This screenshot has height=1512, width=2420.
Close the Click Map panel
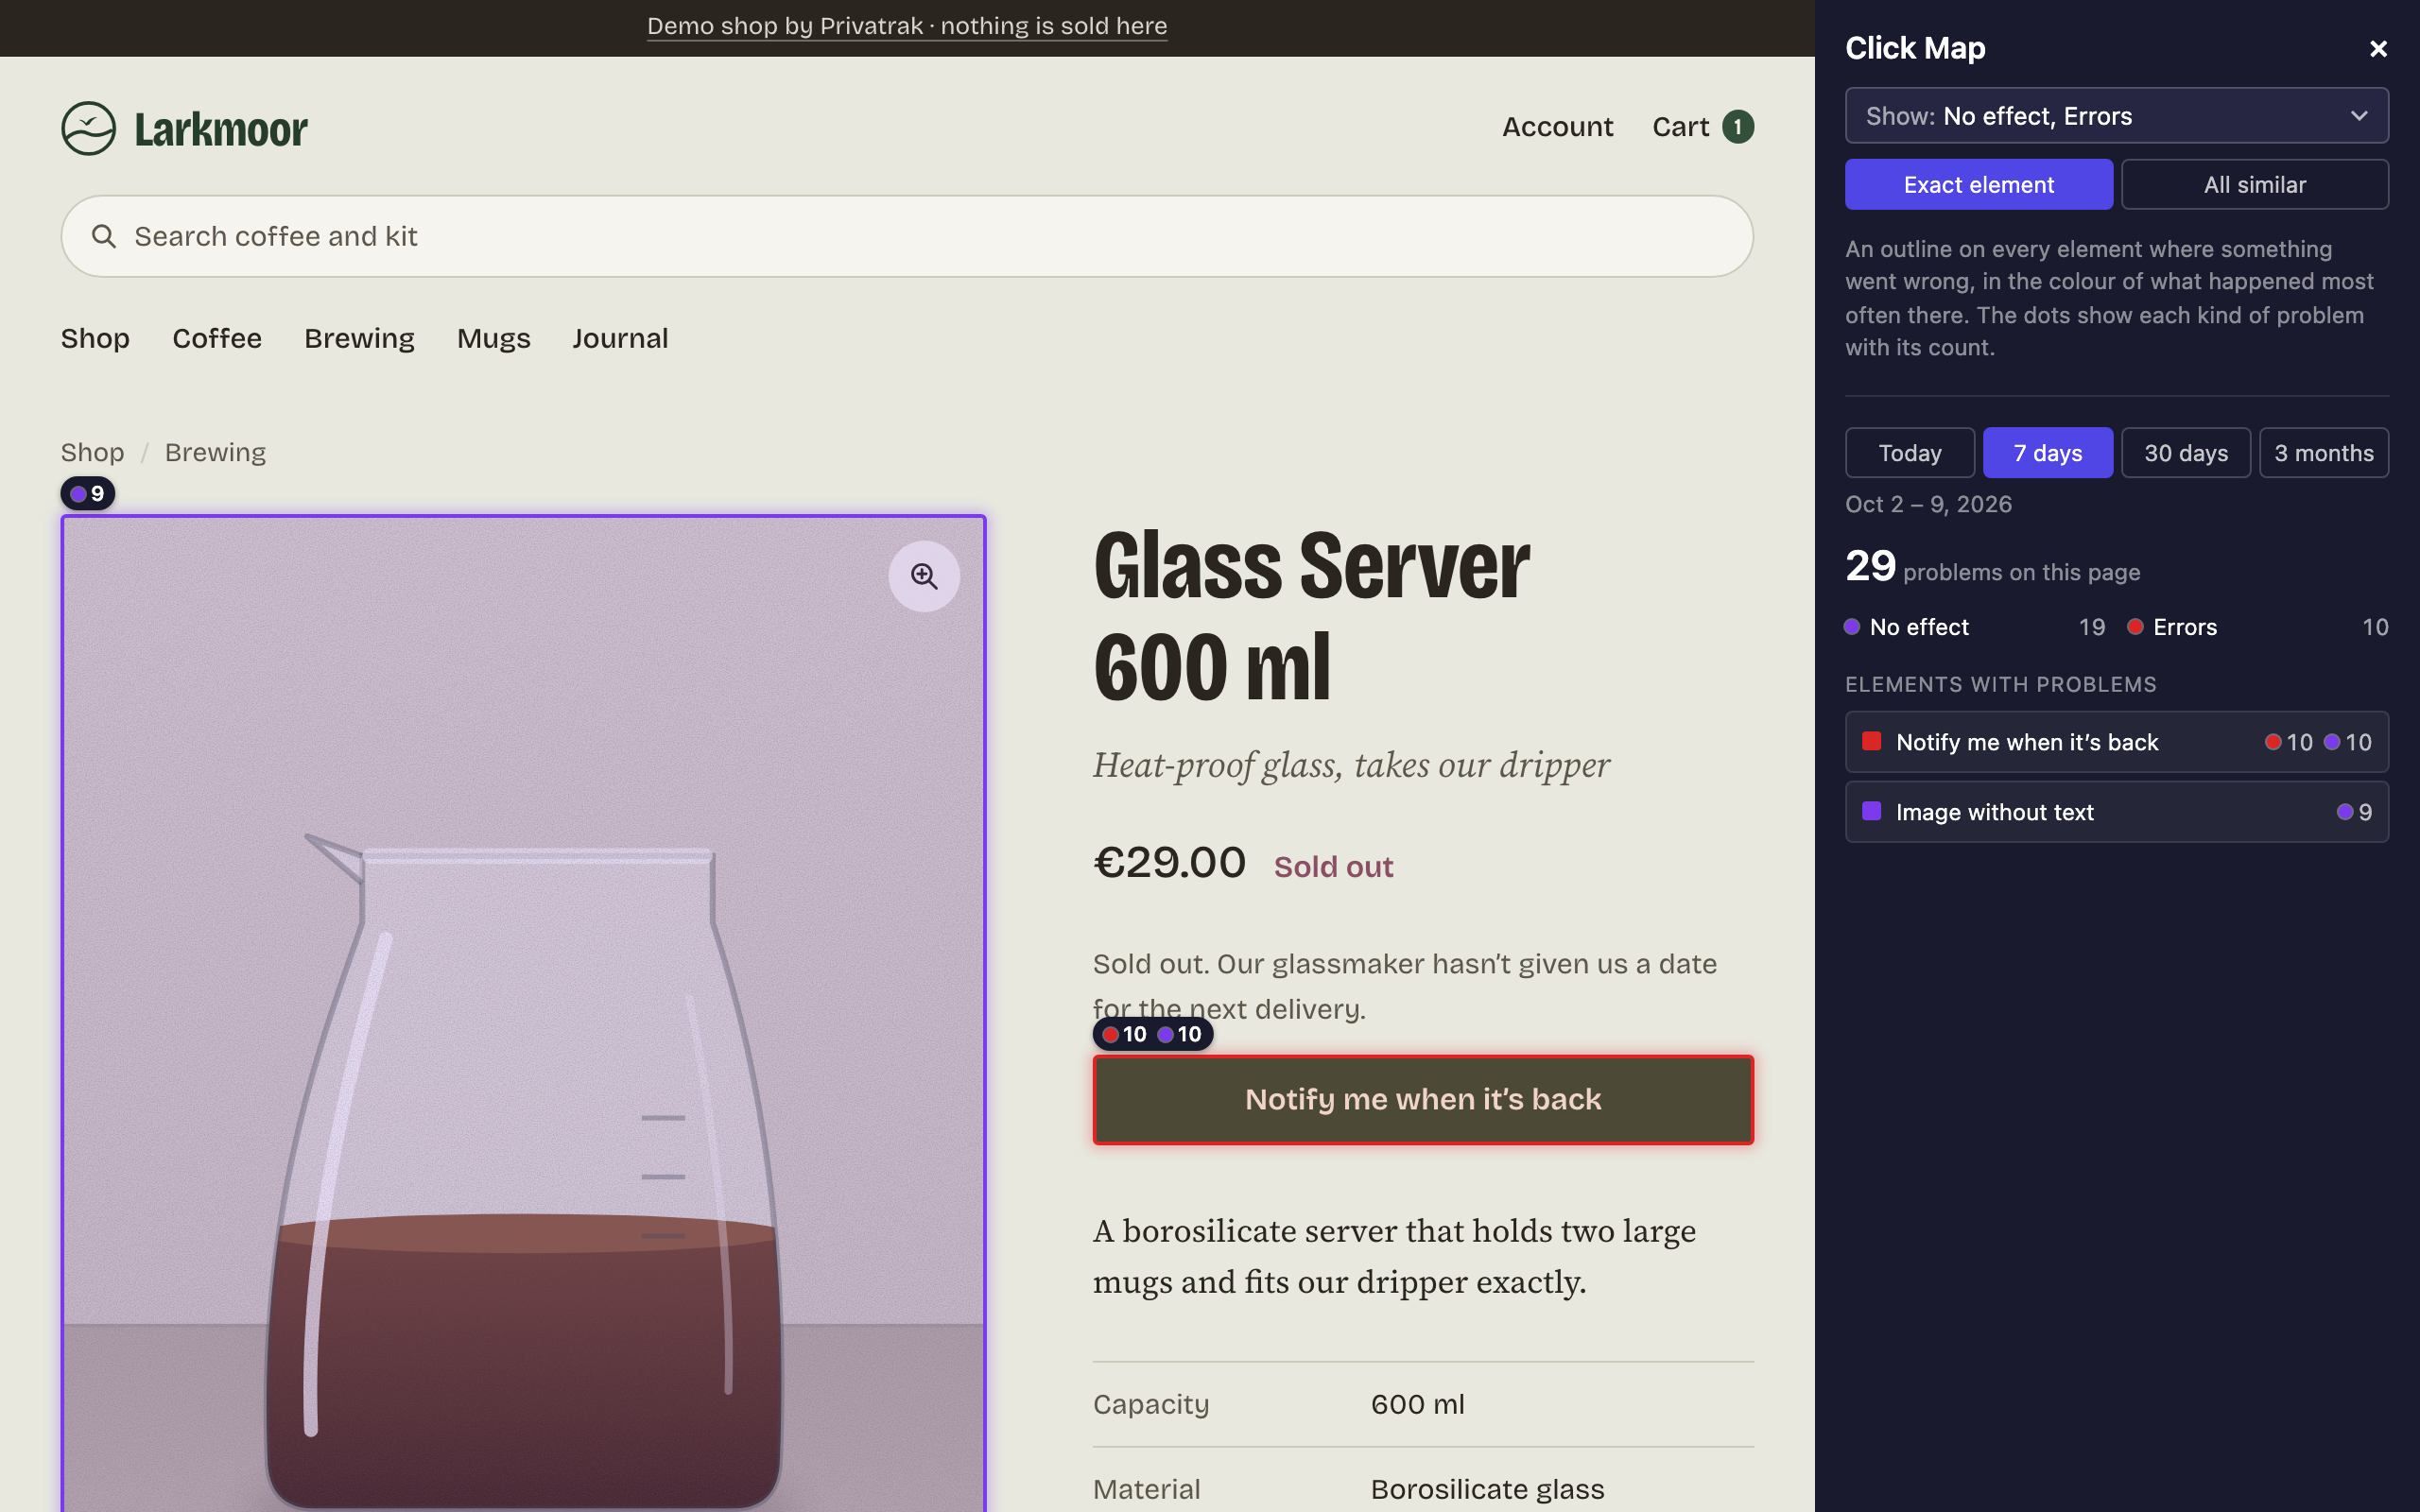pos(2378,48)
